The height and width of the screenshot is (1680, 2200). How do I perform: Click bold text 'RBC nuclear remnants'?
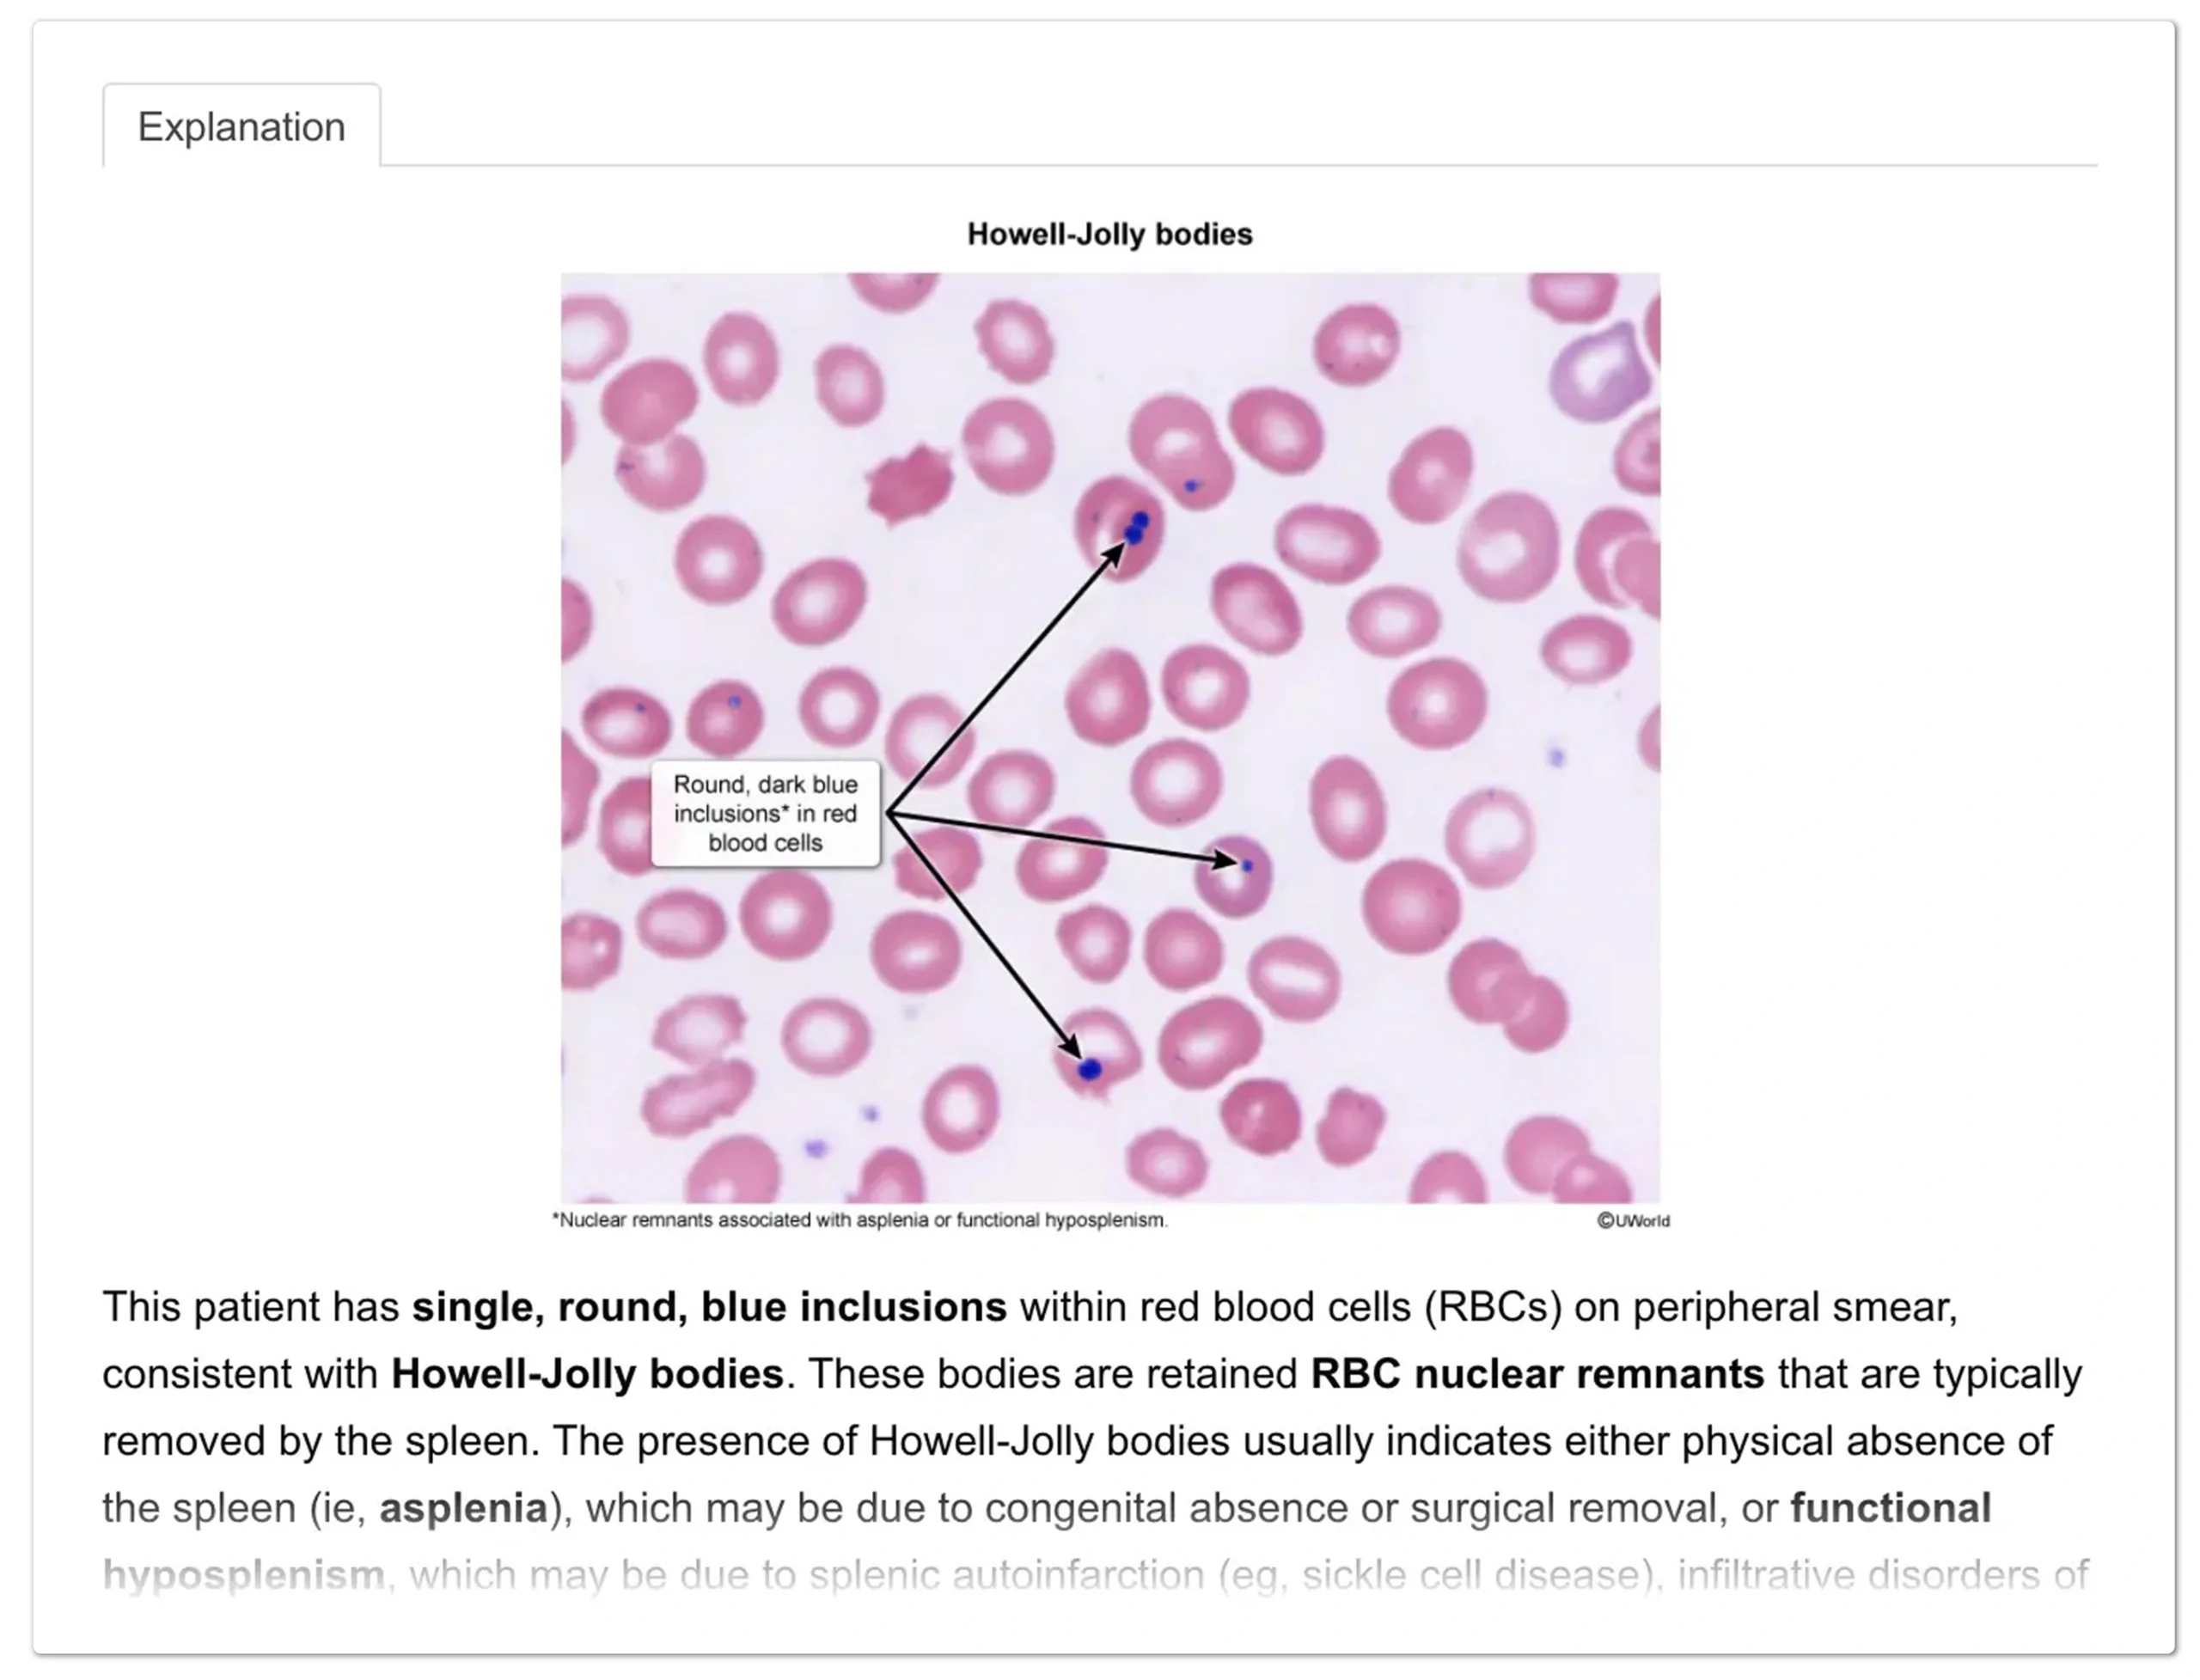point(1537,1374)
